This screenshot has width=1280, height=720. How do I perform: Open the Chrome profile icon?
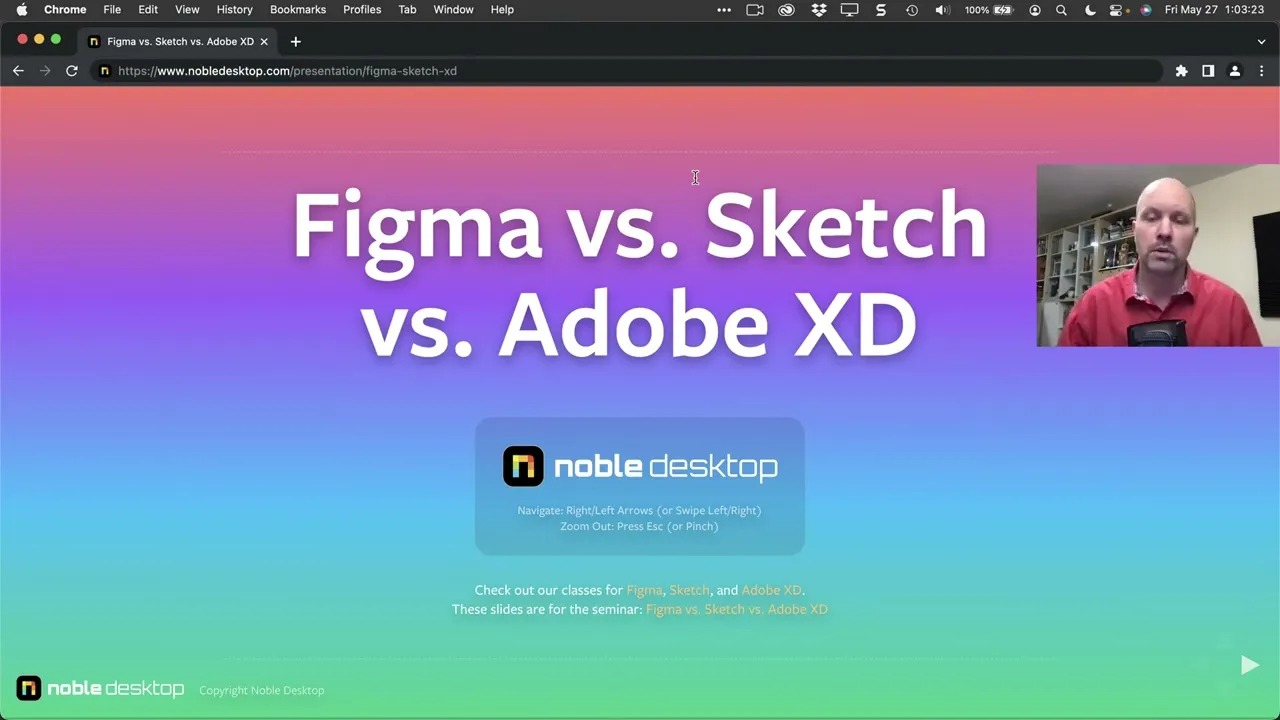click(1235, 71)
